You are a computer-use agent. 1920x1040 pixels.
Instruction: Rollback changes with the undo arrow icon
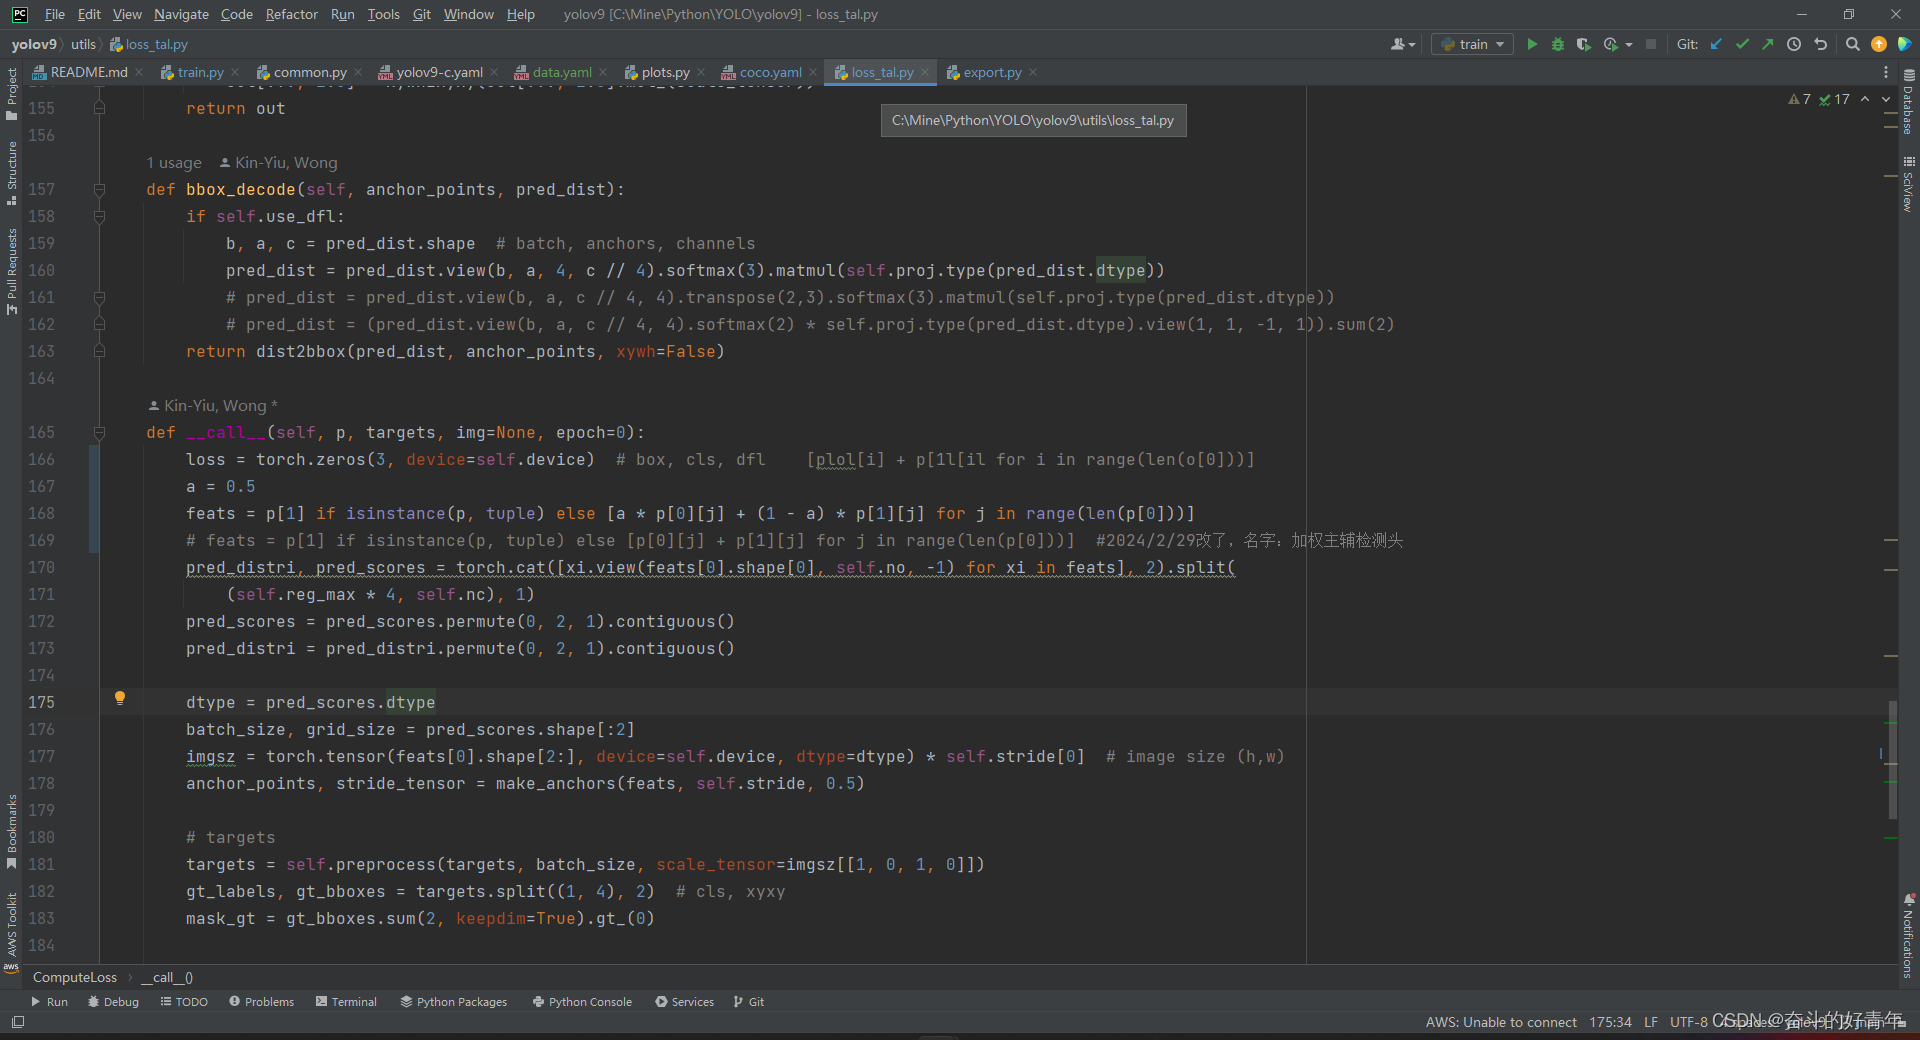(x=1820, y=44)
